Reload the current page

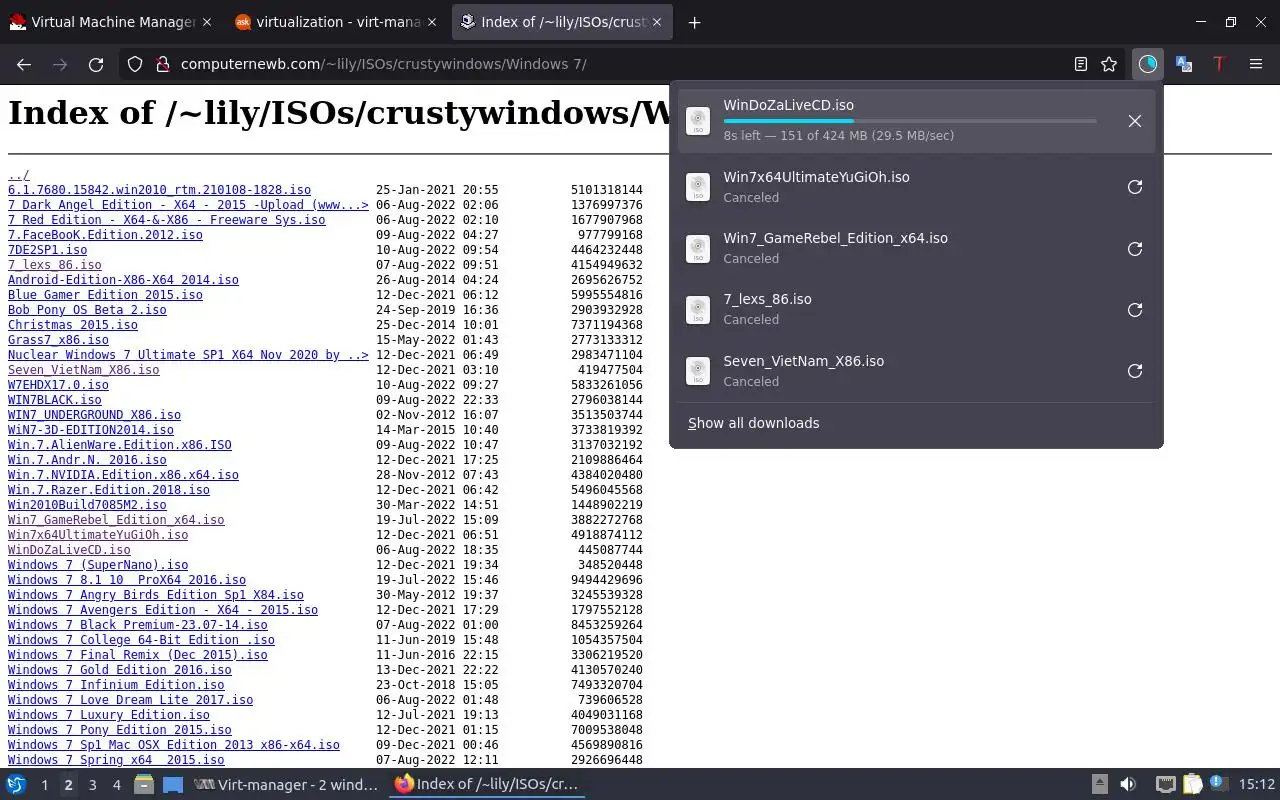[x=96, y=64]
